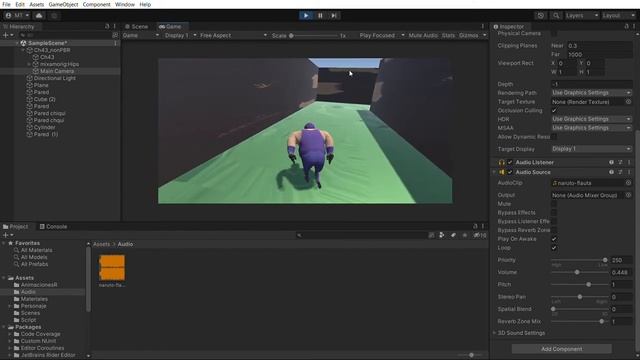Open the Edit menu
The image size is (640, 360).
click(20, 4)
